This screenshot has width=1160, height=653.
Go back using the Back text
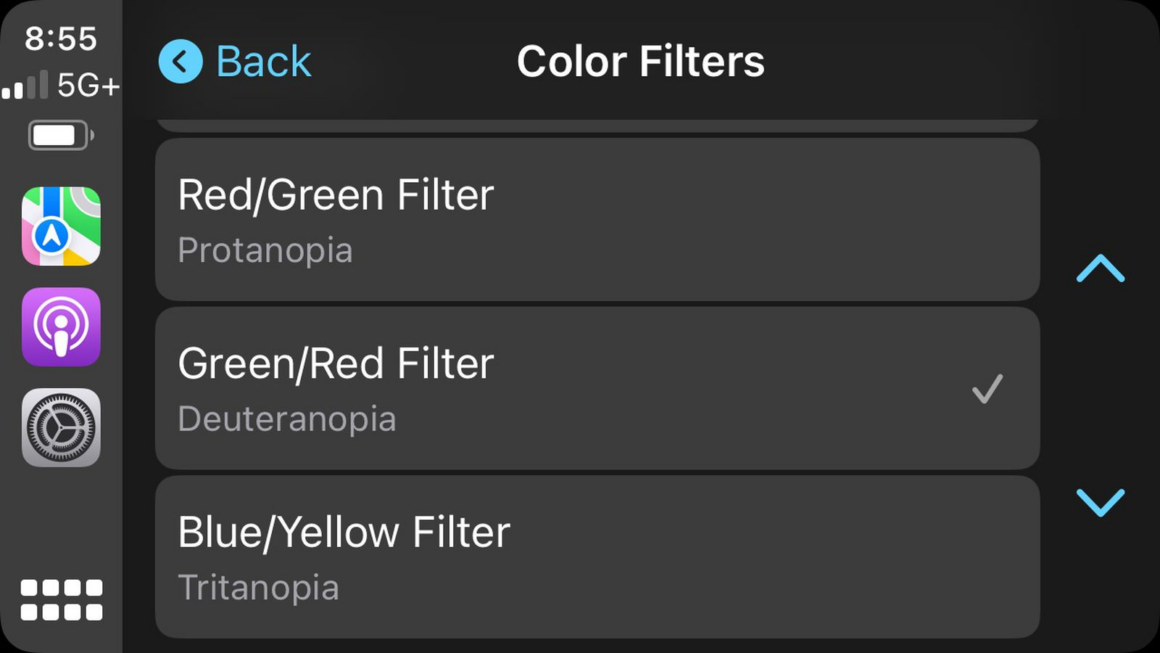pyautogui.click(x=264, y=61)
